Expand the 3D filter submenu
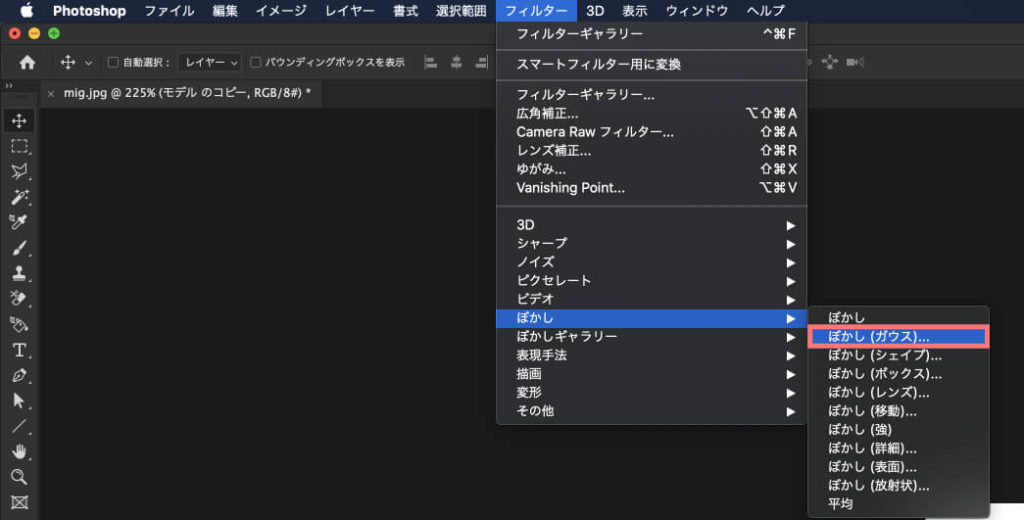 652,225
